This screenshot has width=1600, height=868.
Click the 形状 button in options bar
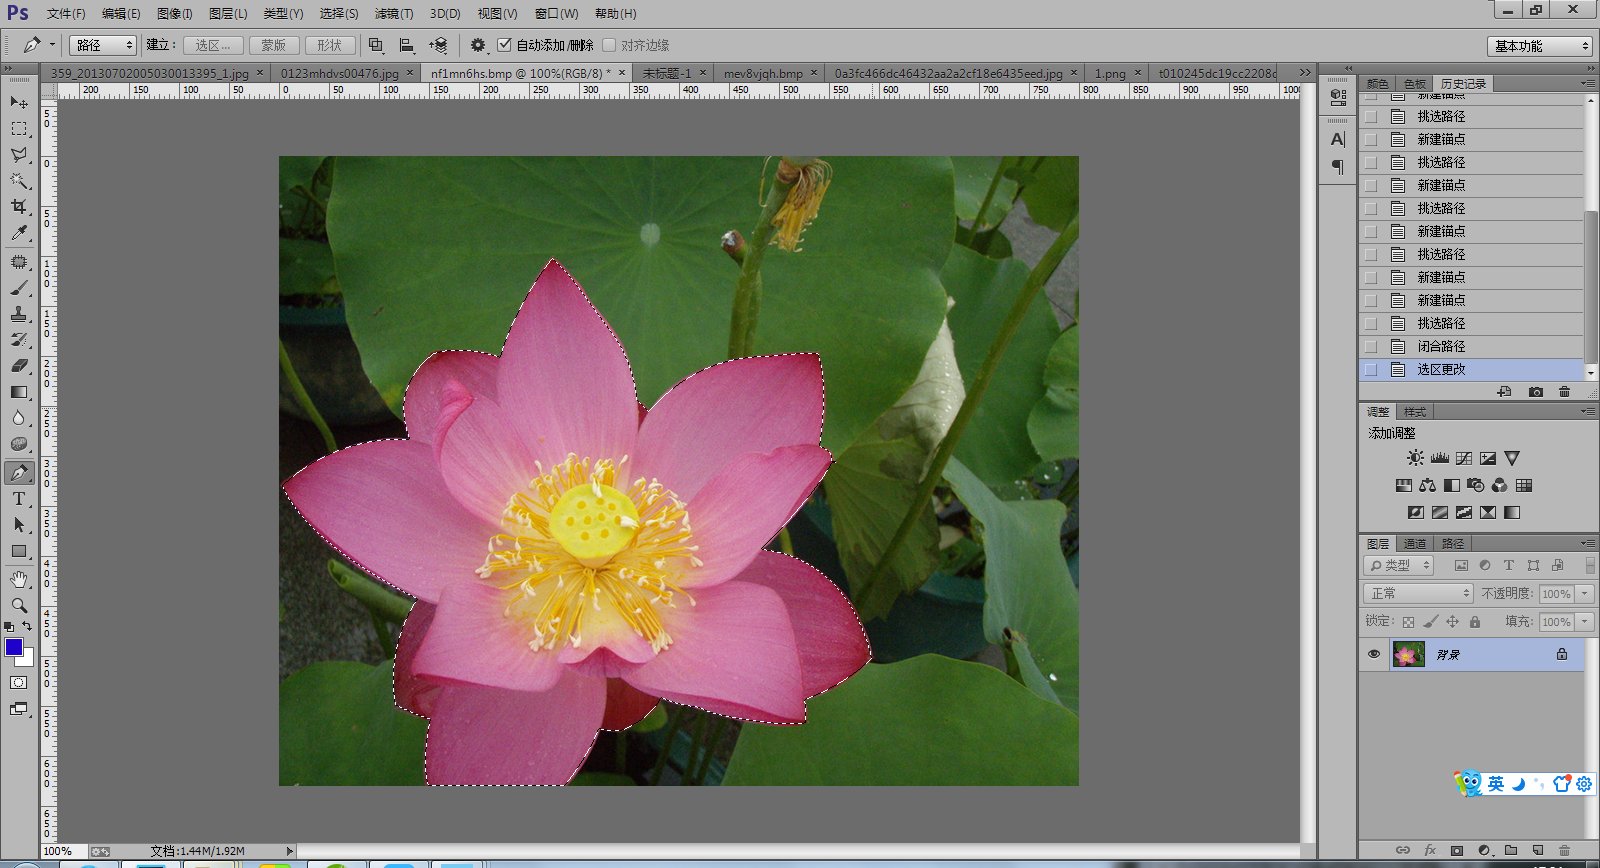[329, 45]
